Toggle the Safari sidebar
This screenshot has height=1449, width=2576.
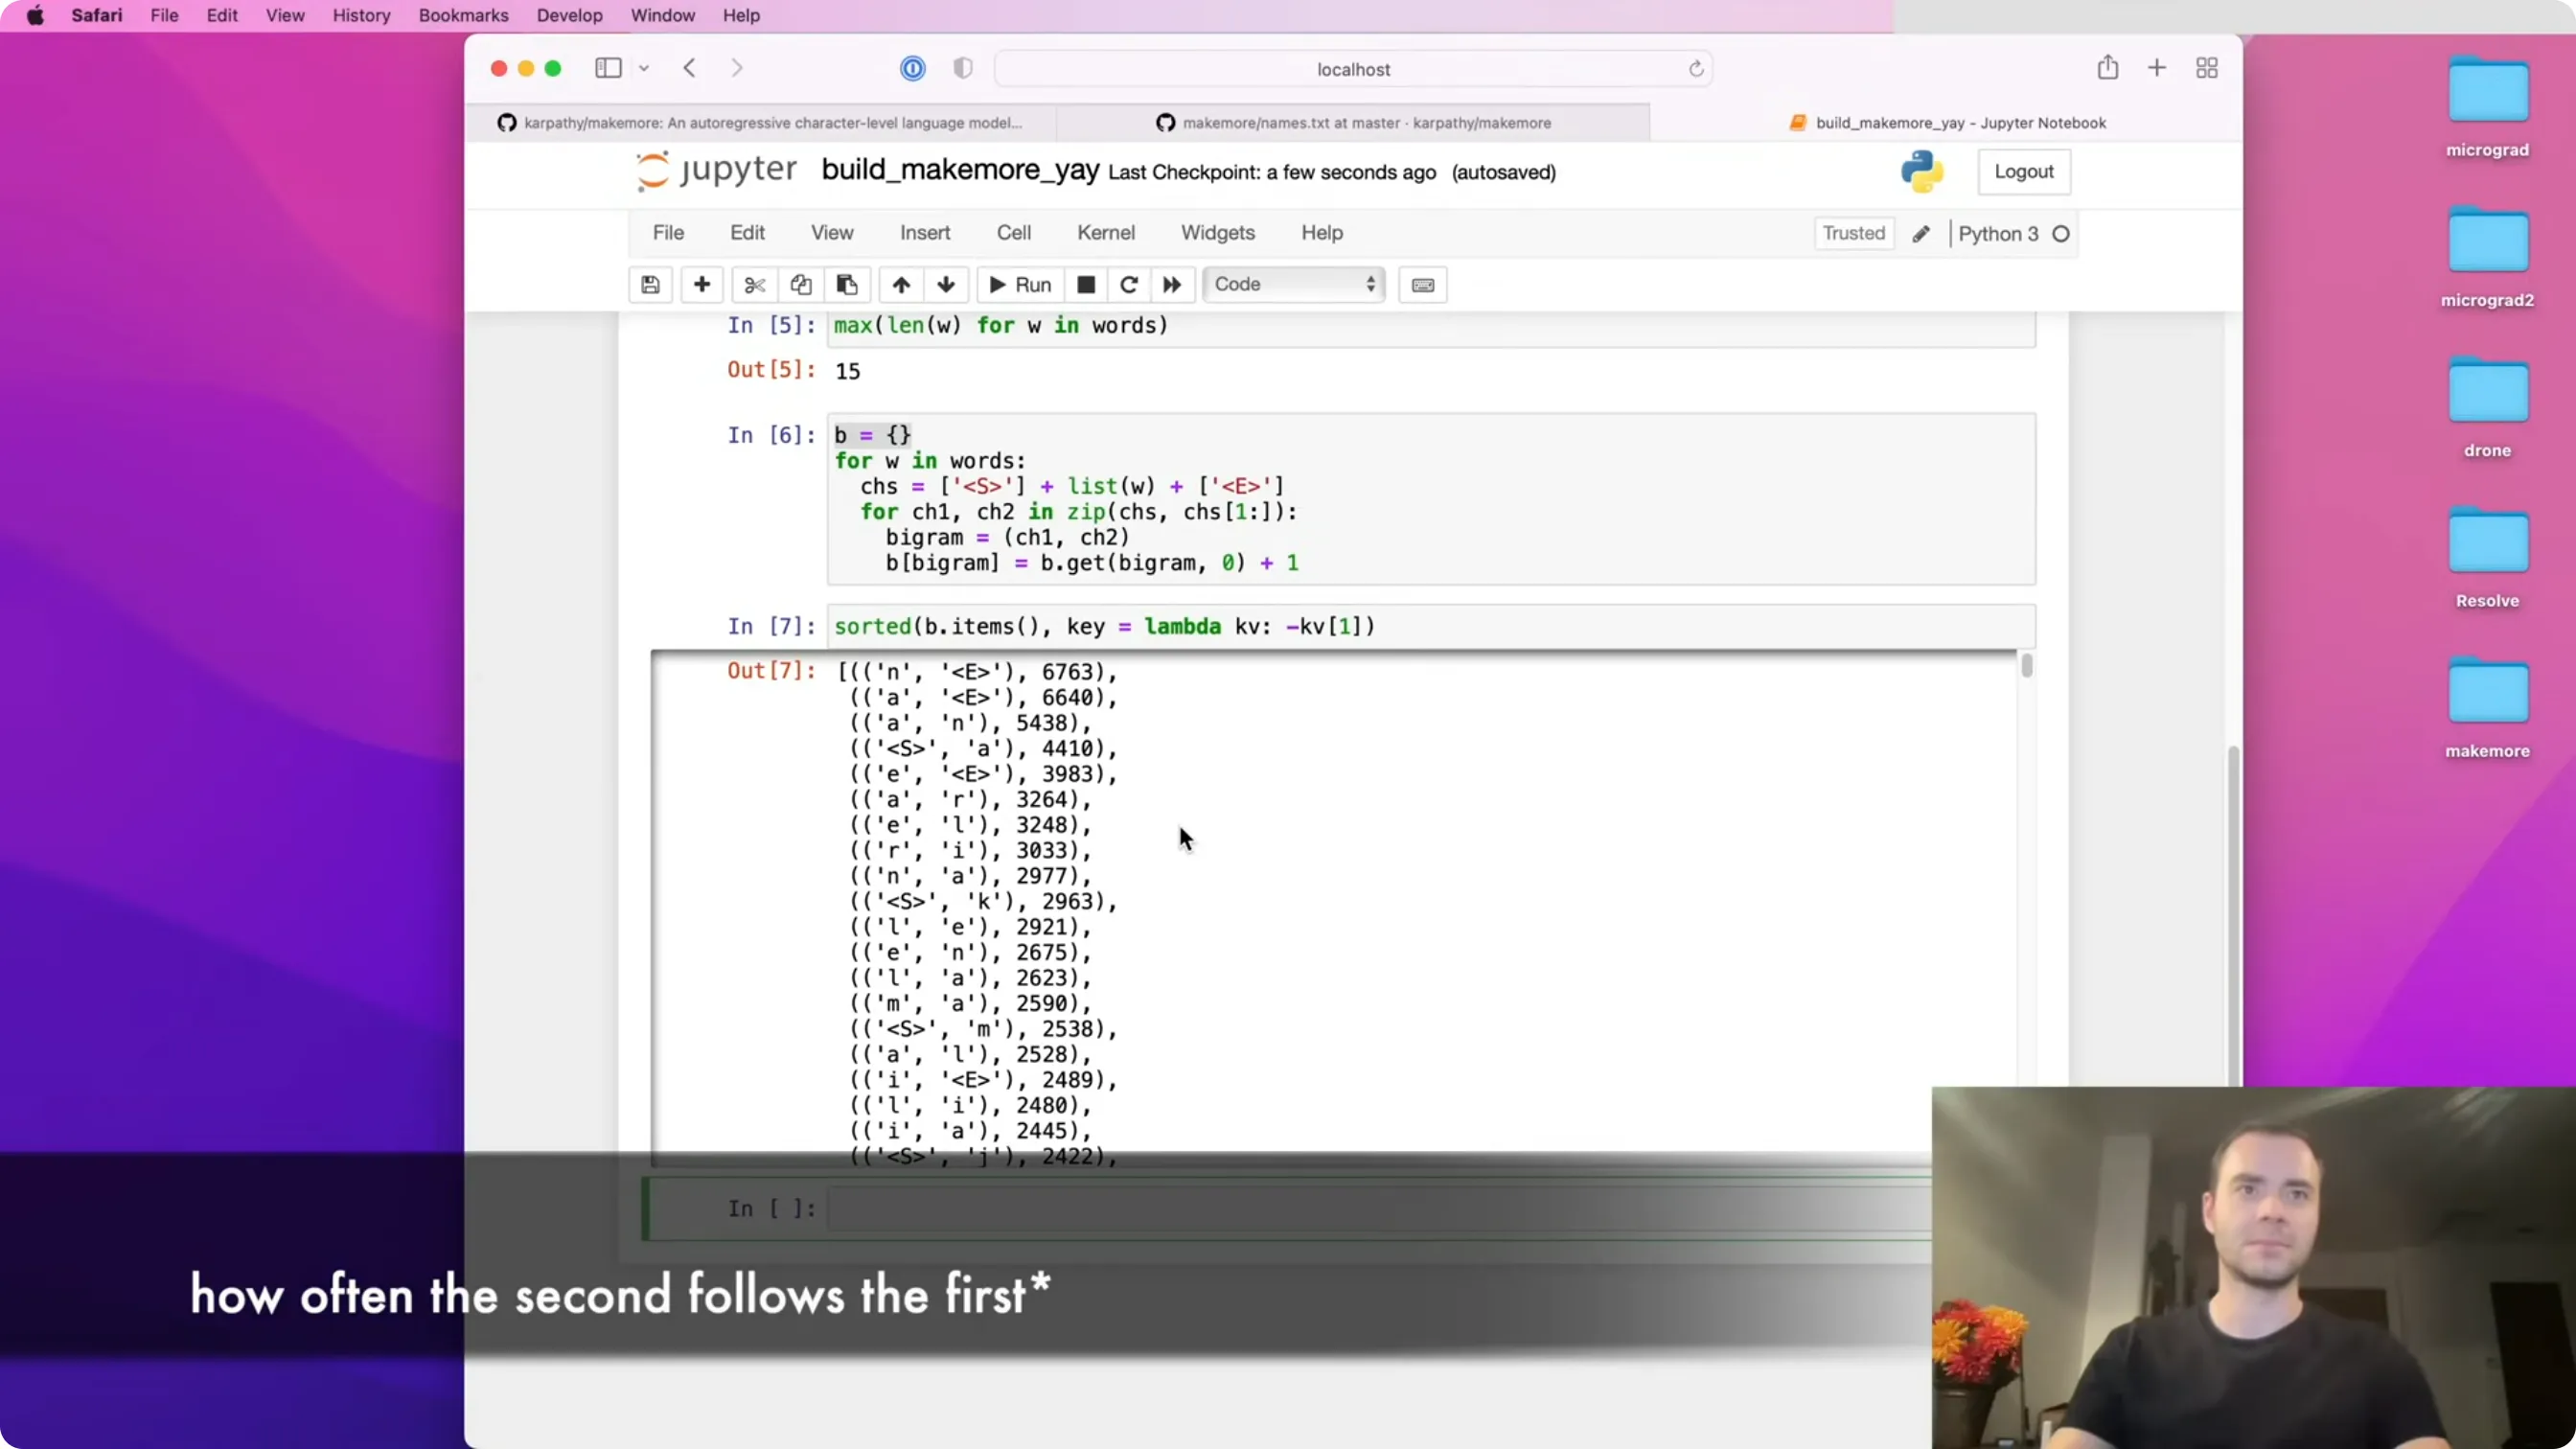[x=608, y=68]
